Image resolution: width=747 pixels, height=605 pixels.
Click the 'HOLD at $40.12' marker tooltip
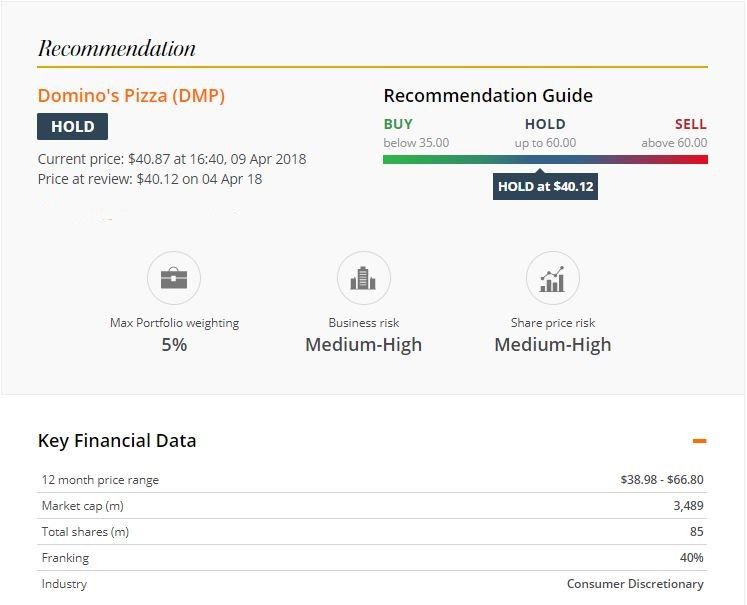[545, 186]
